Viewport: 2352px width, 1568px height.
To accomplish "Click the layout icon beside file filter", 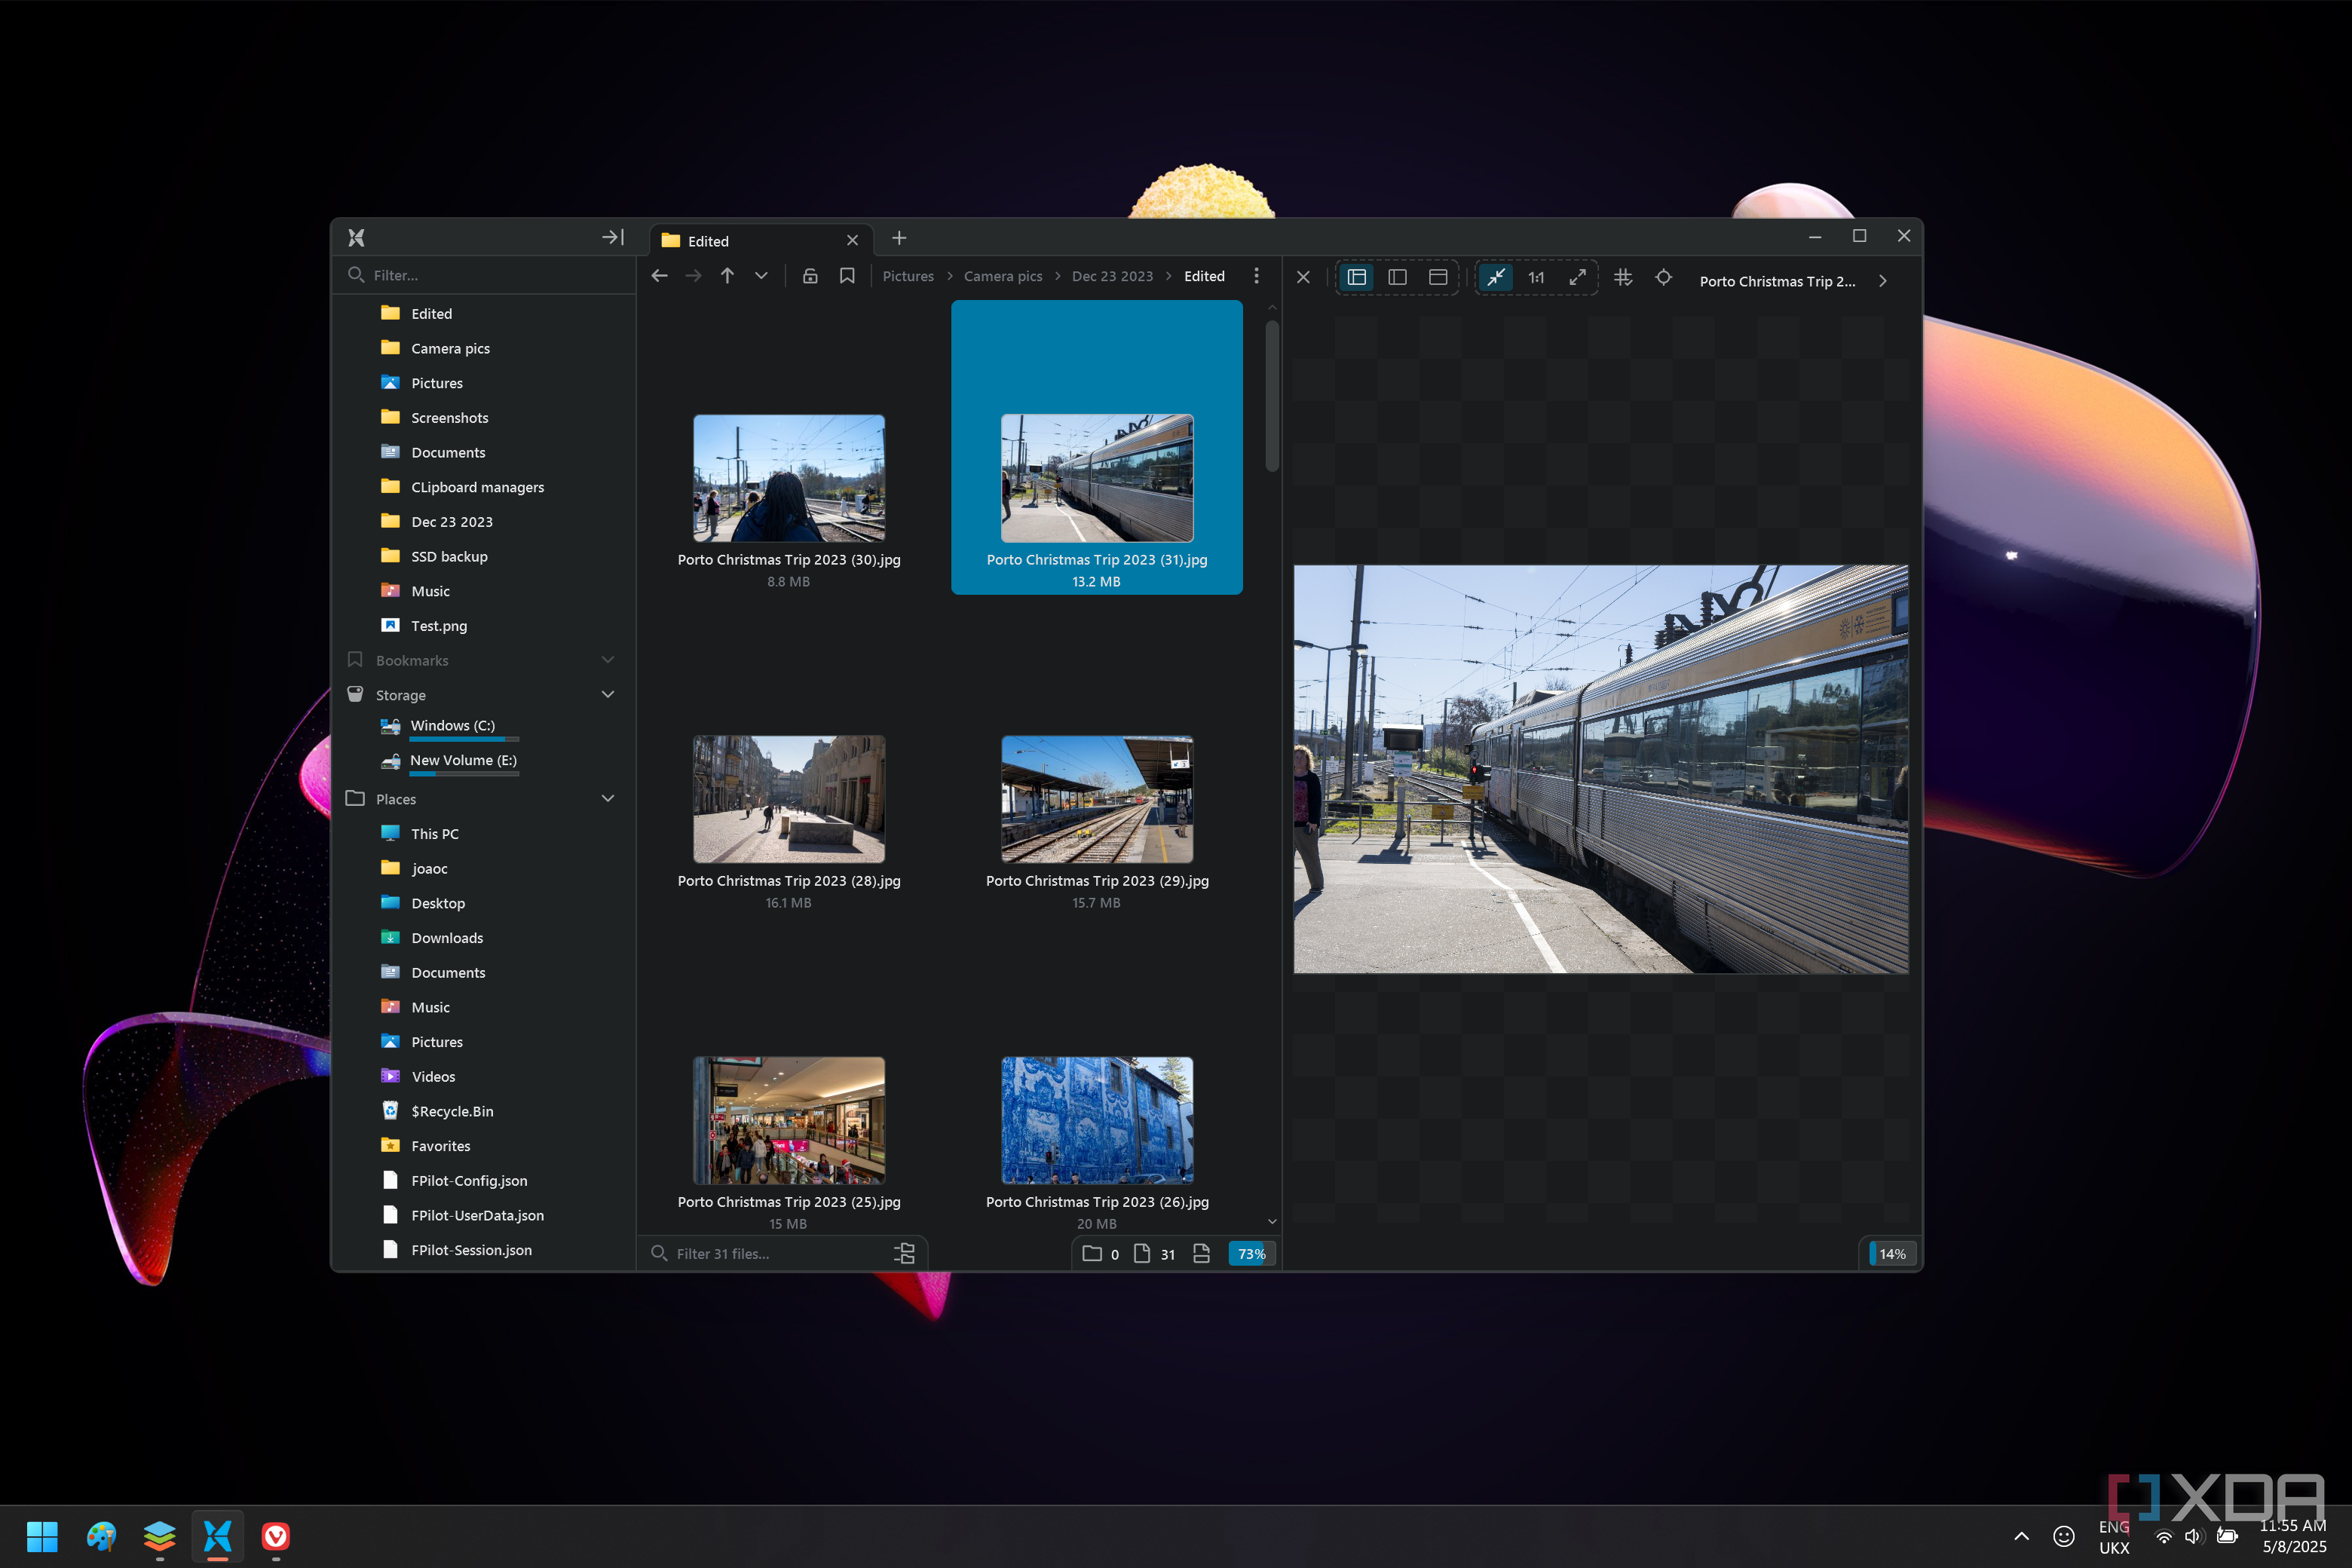I will (904, 1254).
